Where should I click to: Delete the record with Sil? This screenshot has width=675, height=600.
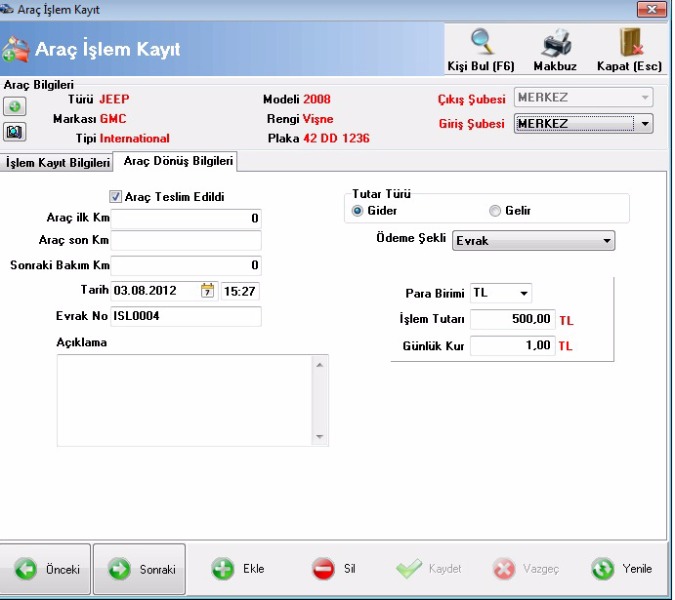pos(334,569)
